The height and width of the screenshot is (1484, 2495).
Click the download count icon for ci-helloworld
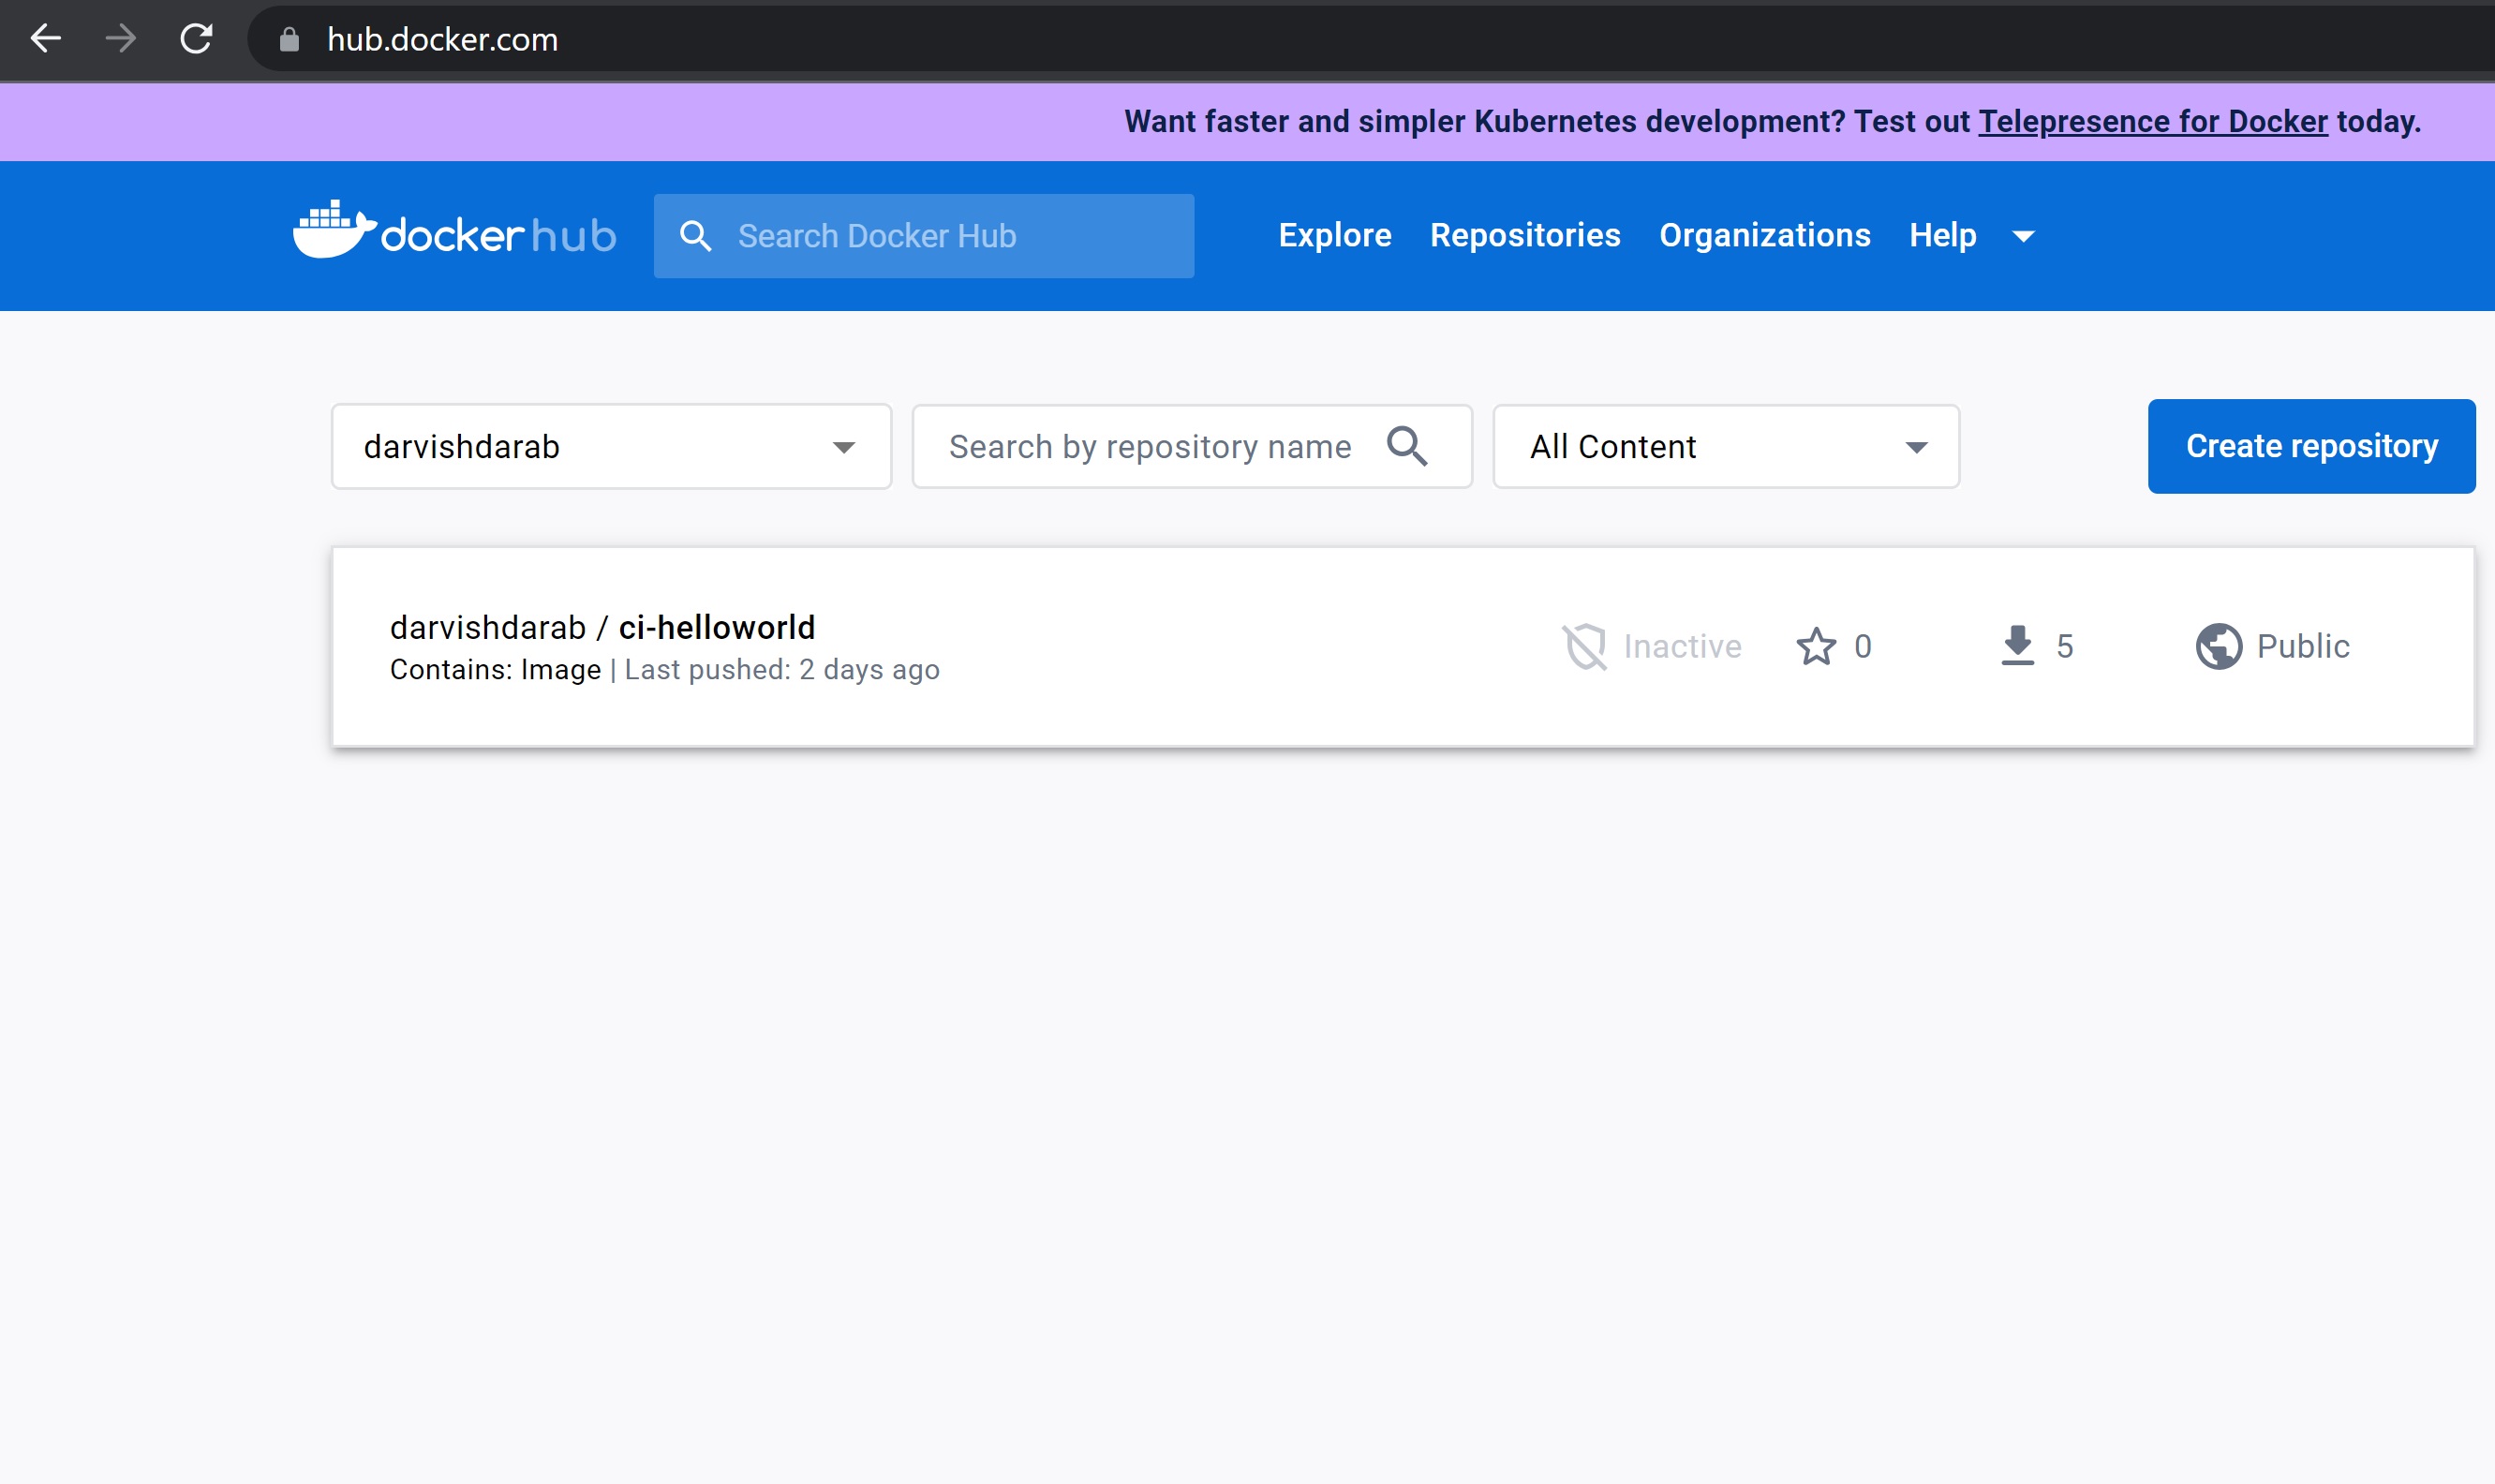(x=2018, y=646)
